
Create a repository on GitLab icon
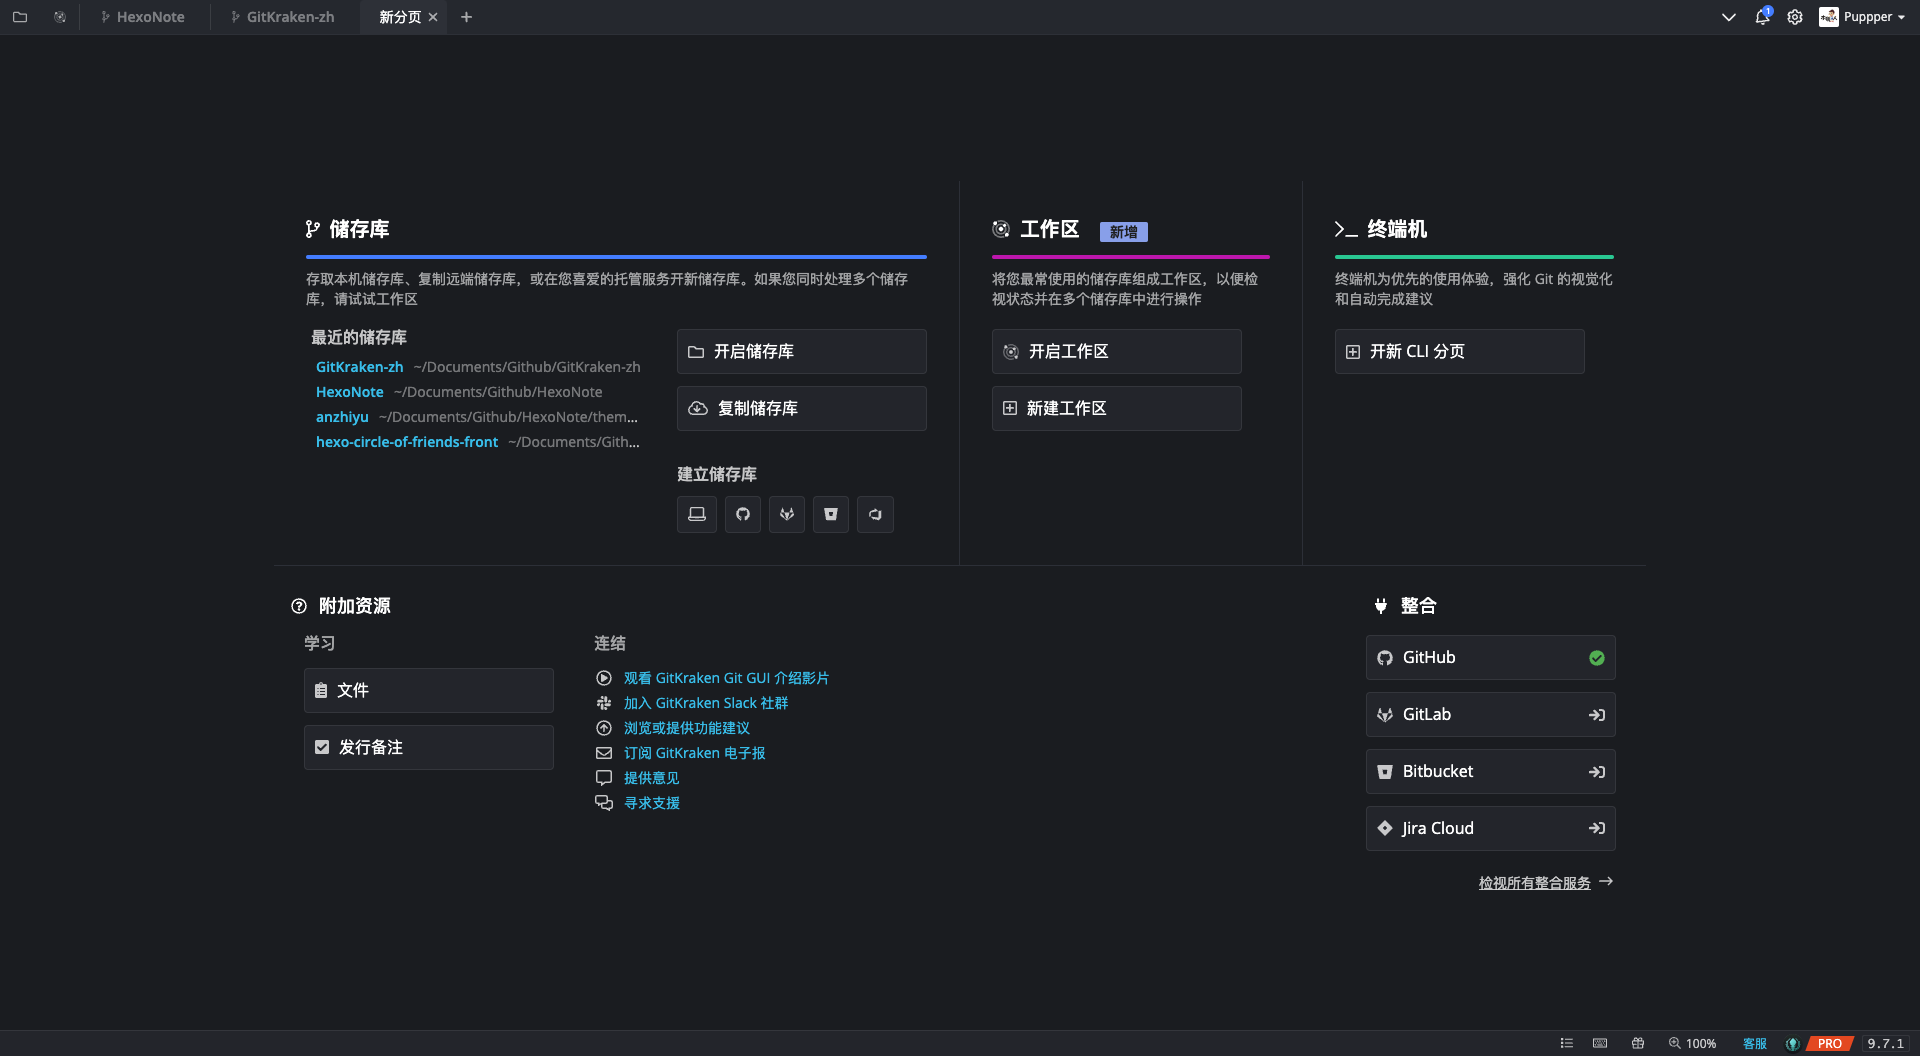(x=787, y=515)
